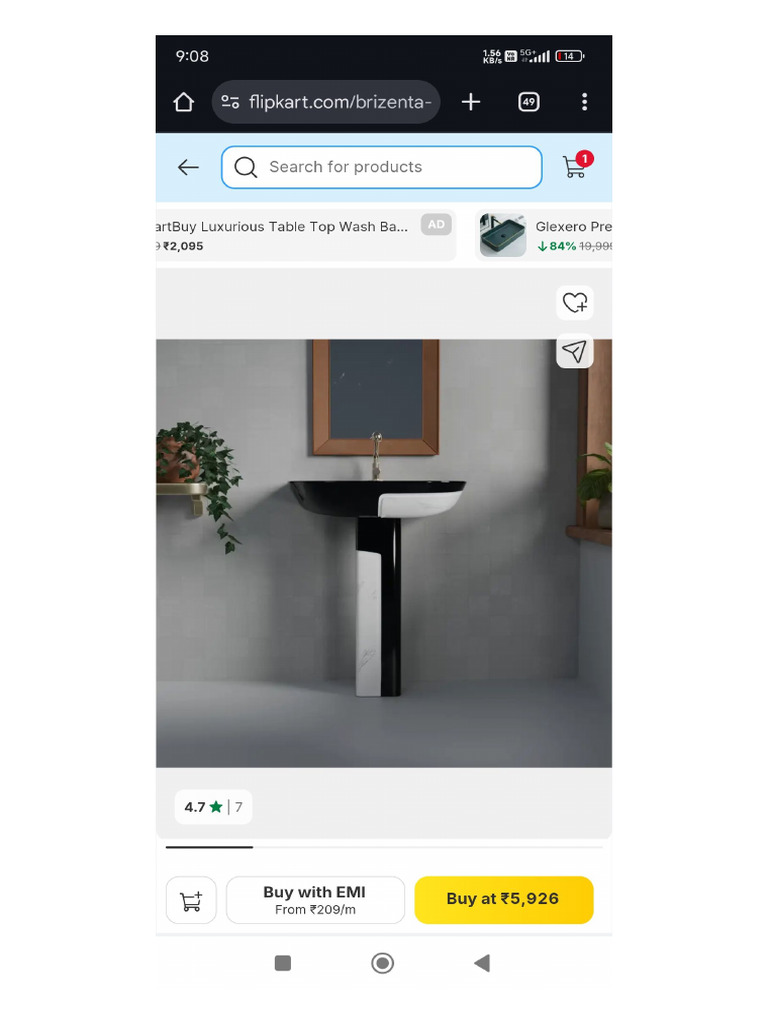768x1024 pixels.
Task: Choose Buy with EMI from ₹209/m
Action: pyautogui.click(x=315, y=900)
